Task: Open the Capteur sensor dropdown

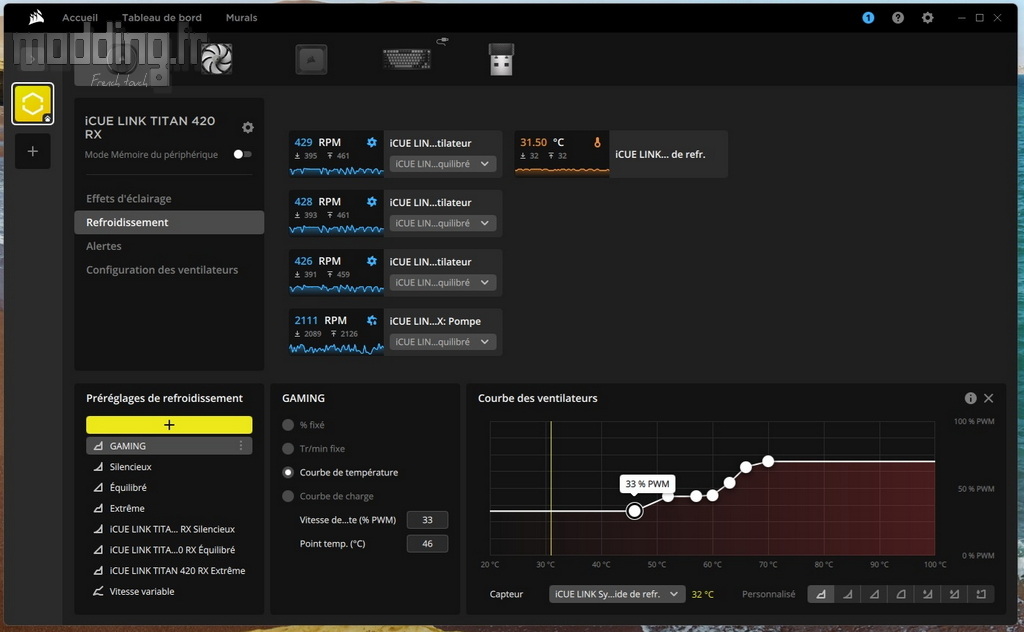Action: (x=617, y=593)
